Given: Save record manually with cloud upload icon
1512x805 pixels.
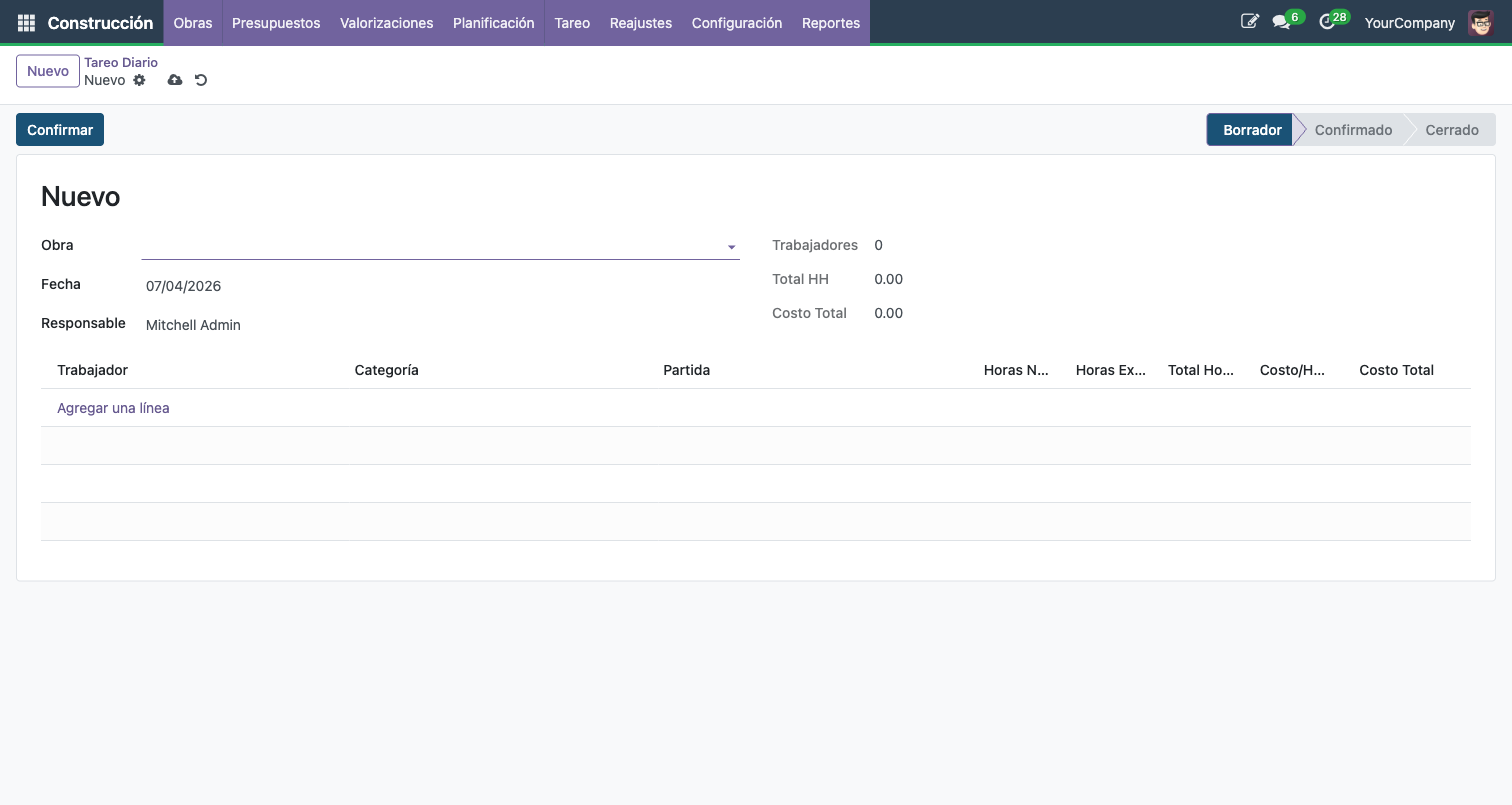Looking at the screenshot, I should tap(175, 80).
